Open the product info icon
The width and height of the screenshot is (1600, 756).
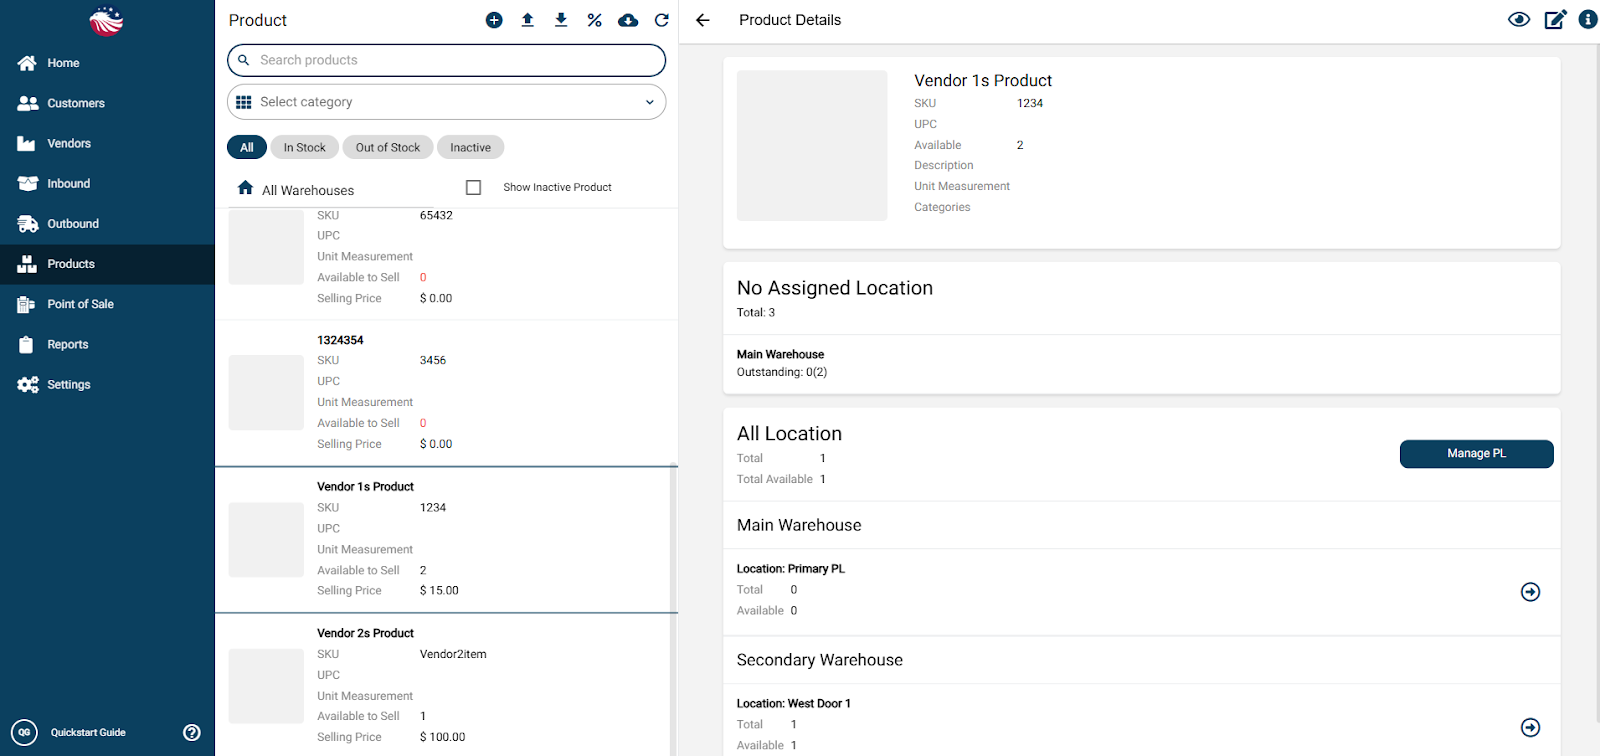click(x=1588, y=19)
